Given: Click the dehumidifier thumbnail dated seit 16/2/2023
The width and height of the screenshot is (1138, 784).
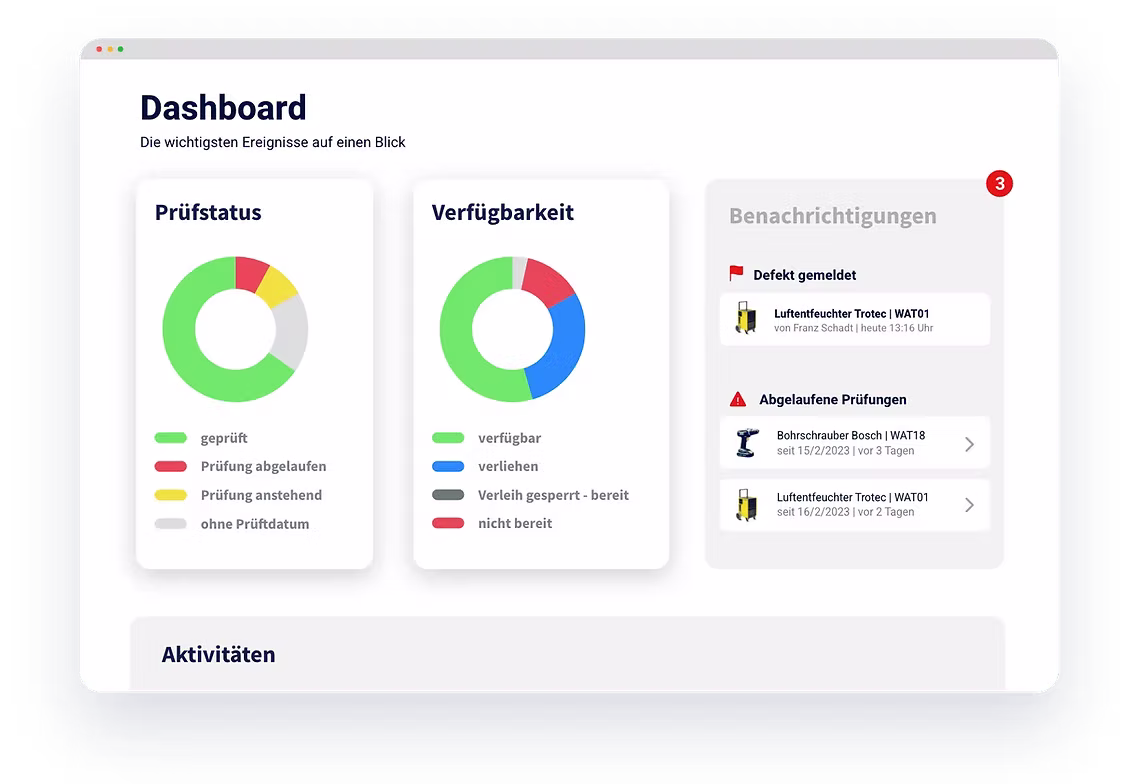Looking at the screenshot, I should (x=746, y=505).
